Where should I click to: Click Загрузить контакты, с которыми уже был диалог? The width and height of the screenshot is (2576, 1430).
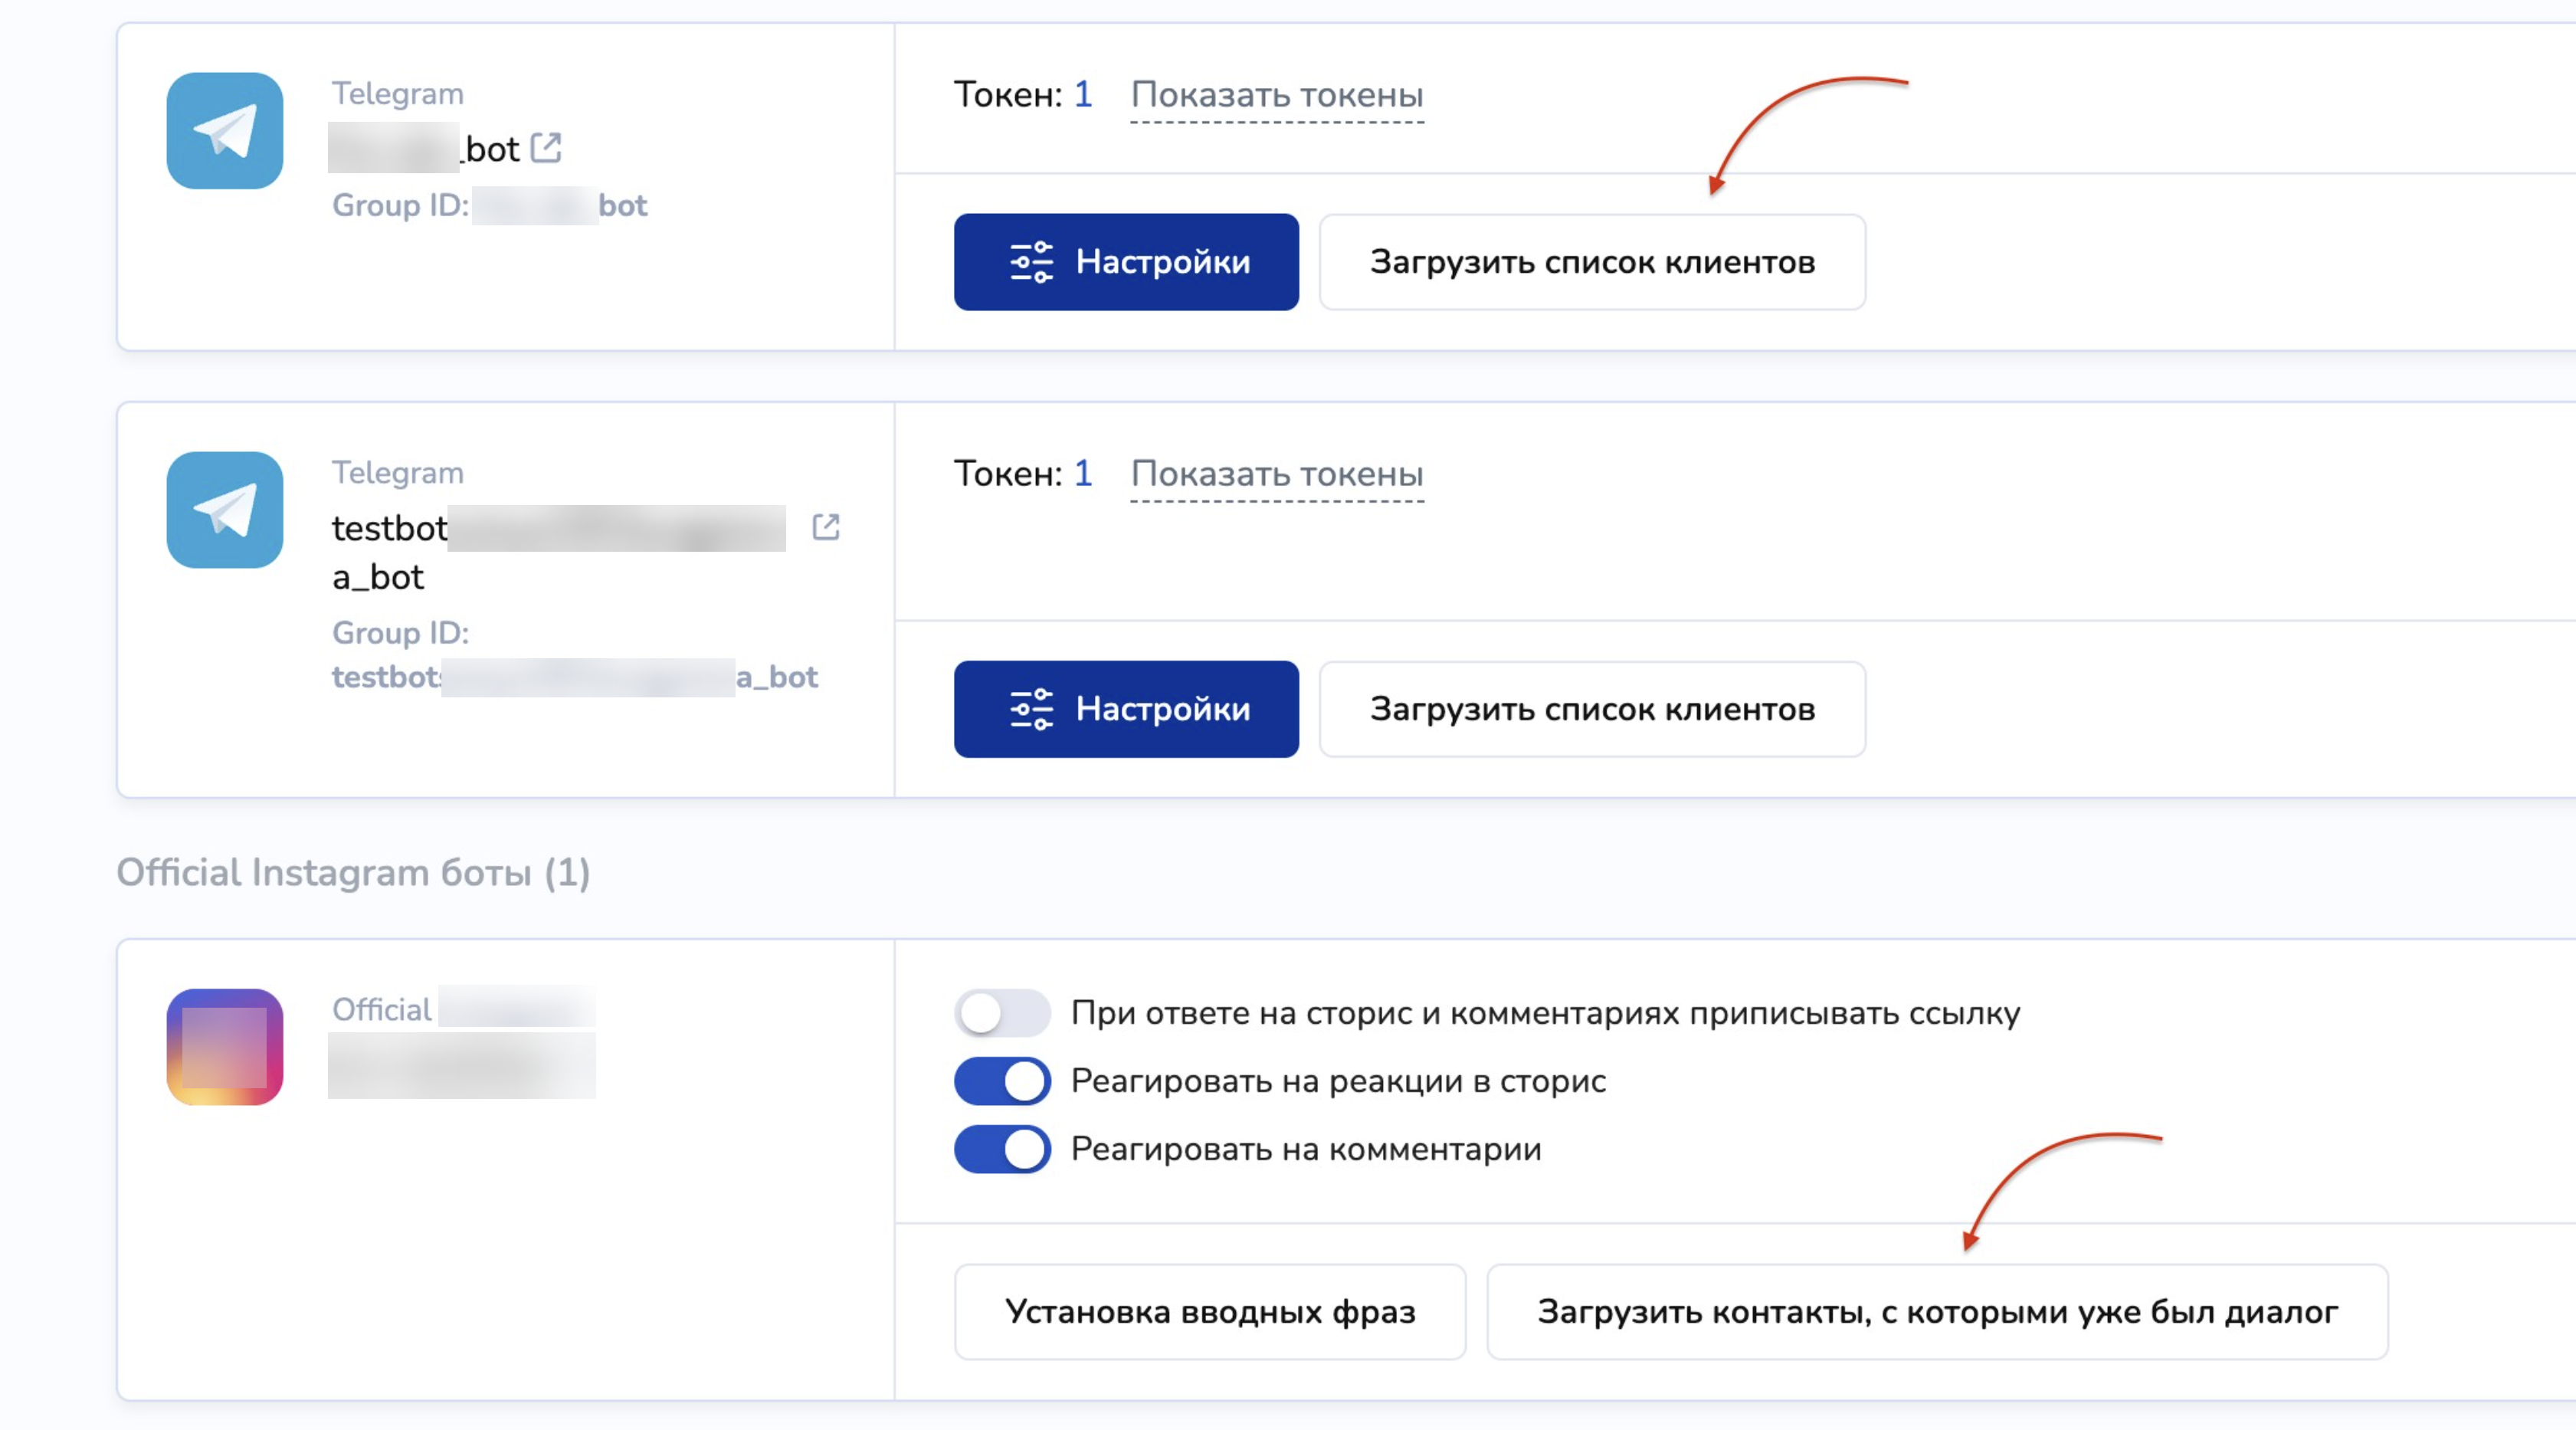(1936, 1311)
